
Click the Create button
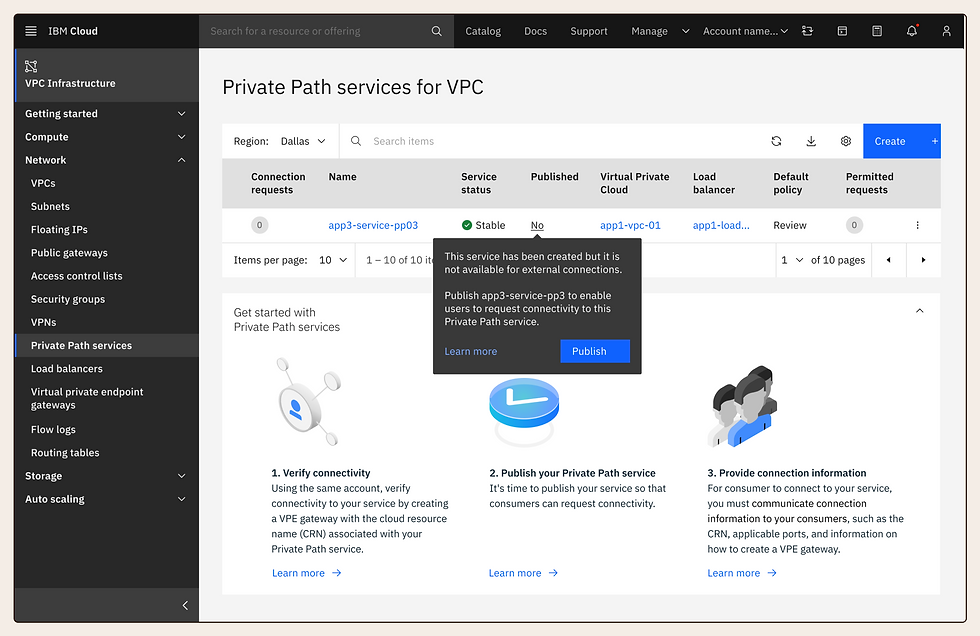(901, 141)
